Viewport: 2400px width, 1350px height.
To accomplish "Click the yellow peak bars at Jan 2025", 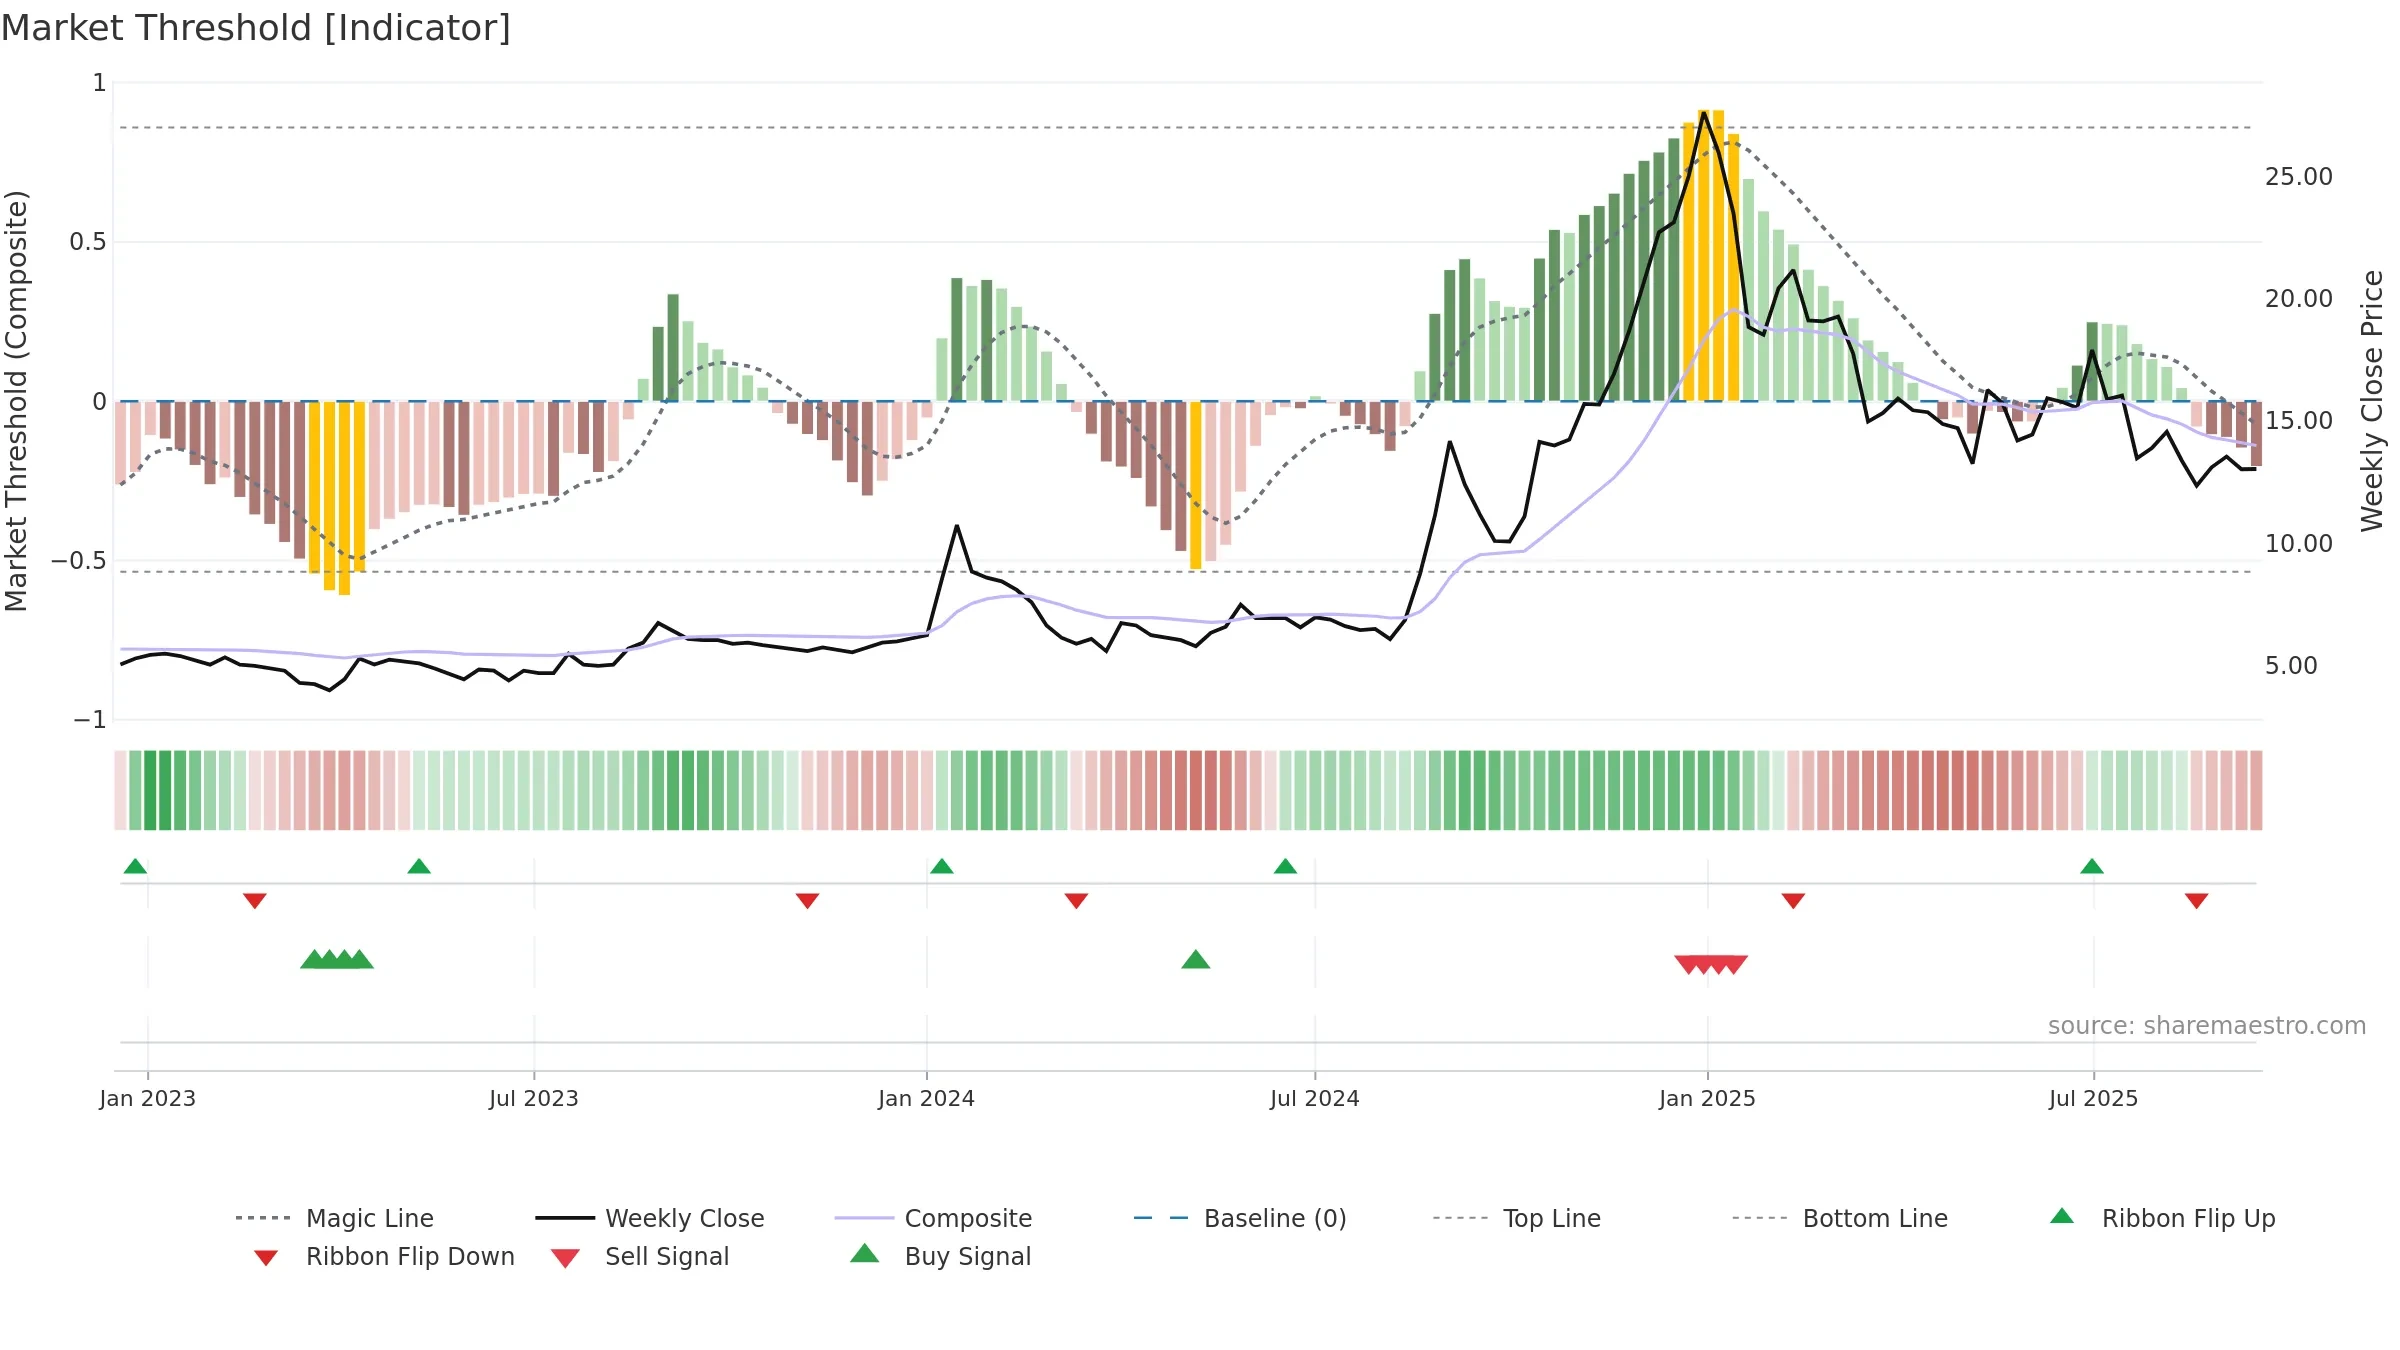I will (x=1711, y=255).
